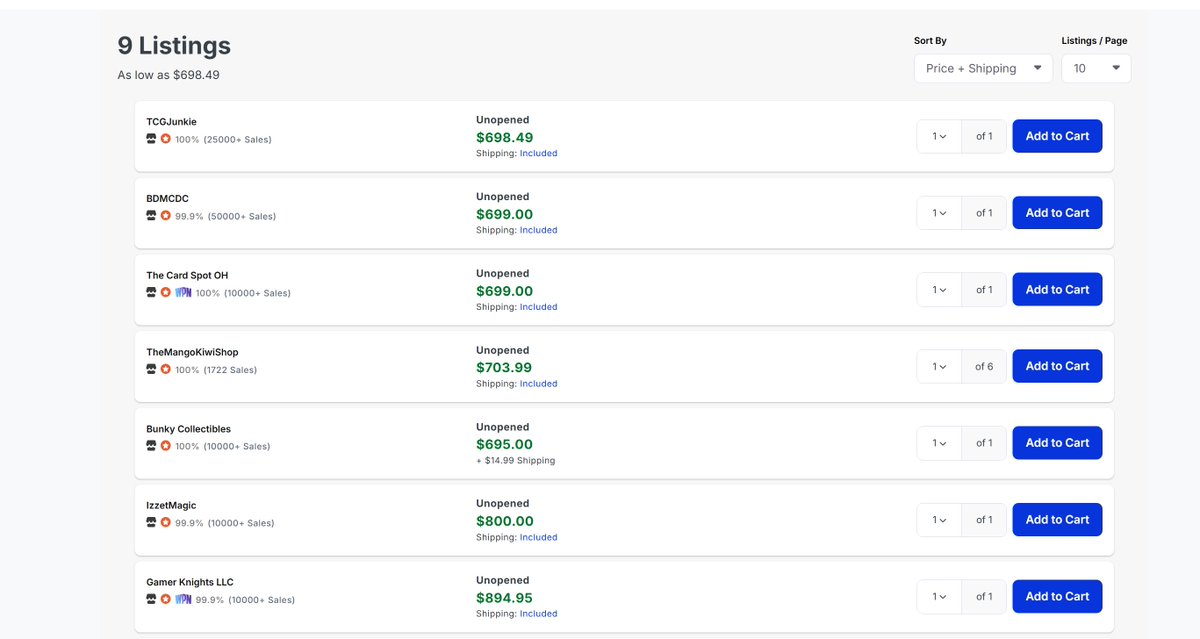Click the storefront icon under Gamer Knights LLC
This screenshot has height=639, width=1200.
tap(151, 600)
